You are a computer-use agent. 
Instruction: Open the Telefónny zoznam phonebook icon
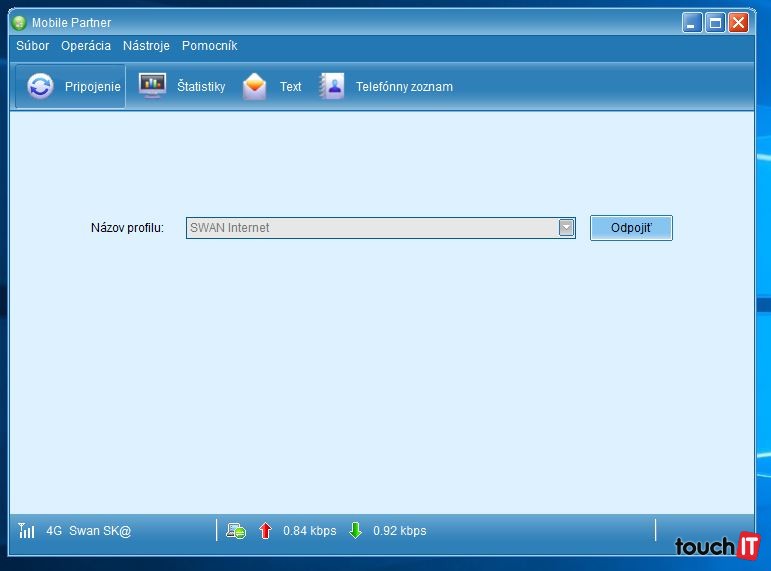[x=331, y=87]
